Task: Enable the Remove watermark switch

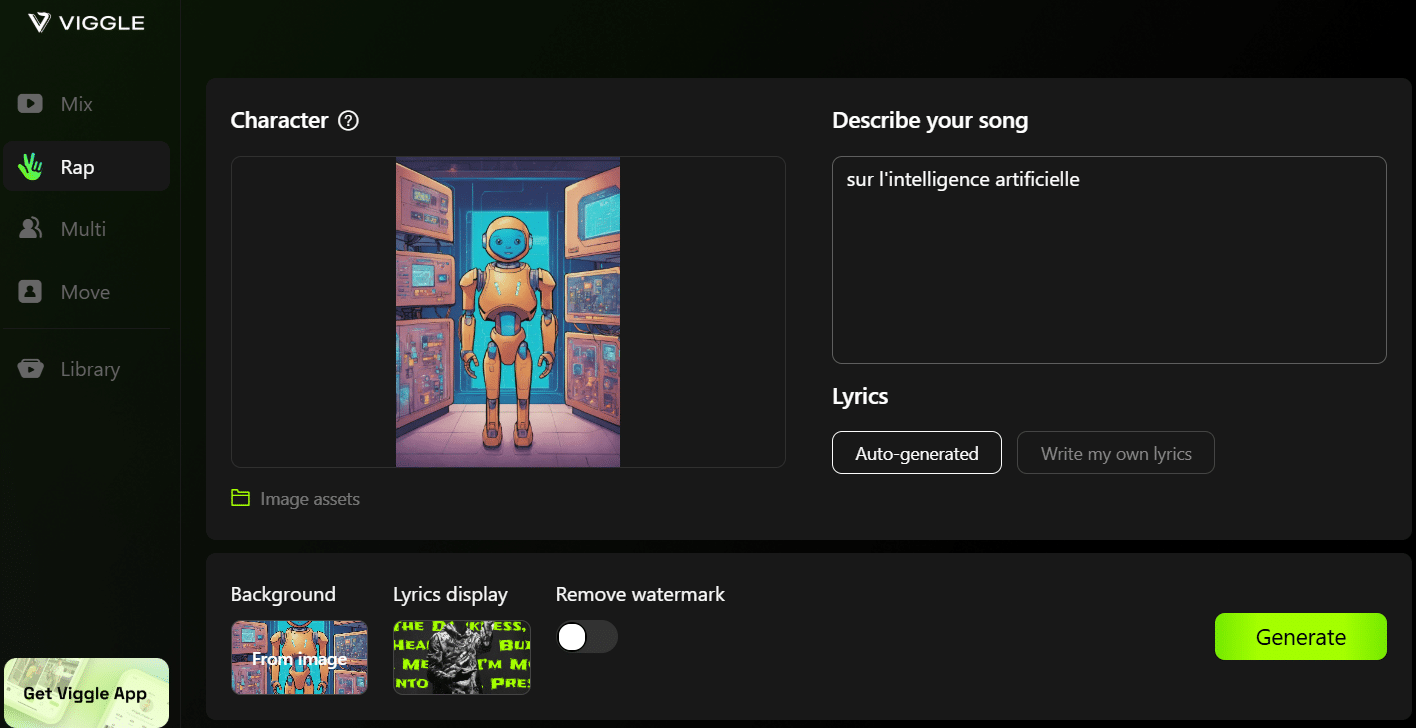Action: (x=587, y=636)
